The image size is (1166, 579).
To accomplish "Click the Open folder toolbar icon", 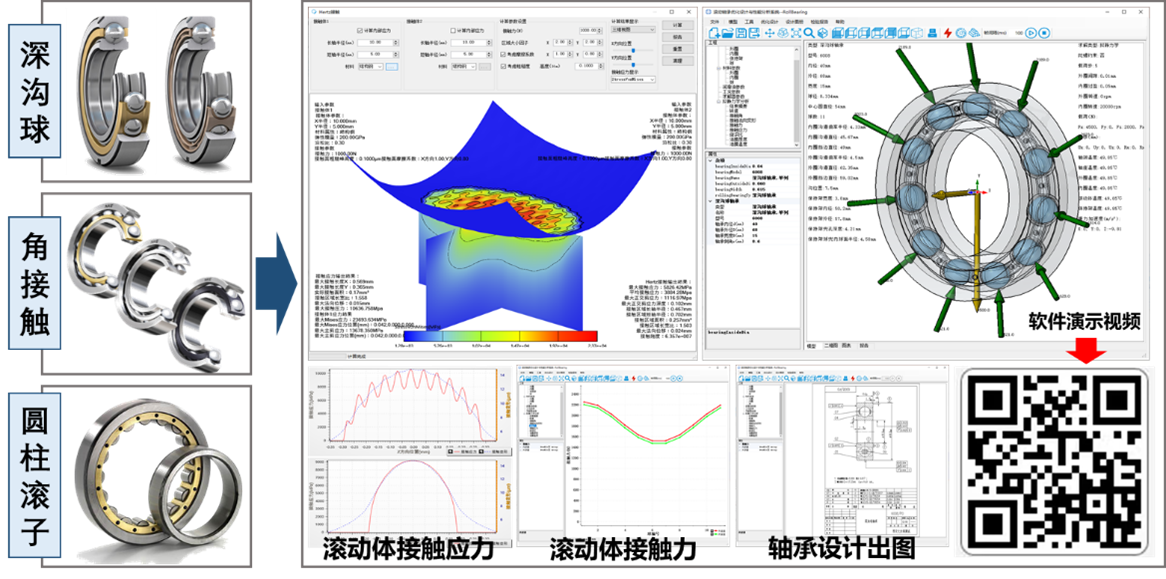I will [x=727, y=33].
